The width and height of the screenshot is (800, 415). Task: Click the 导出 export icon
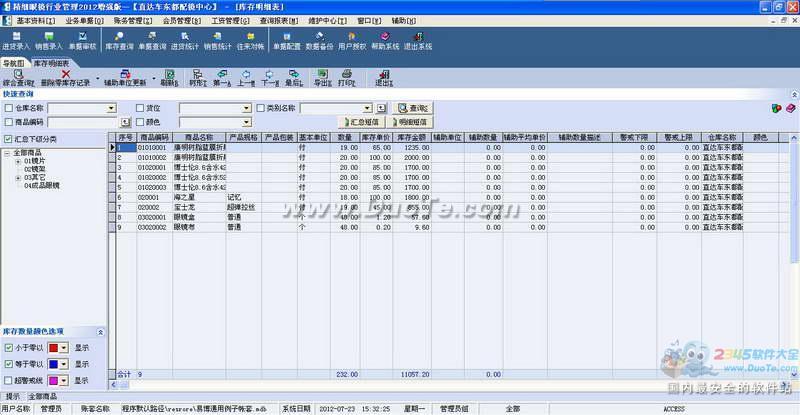coord(322,77)
